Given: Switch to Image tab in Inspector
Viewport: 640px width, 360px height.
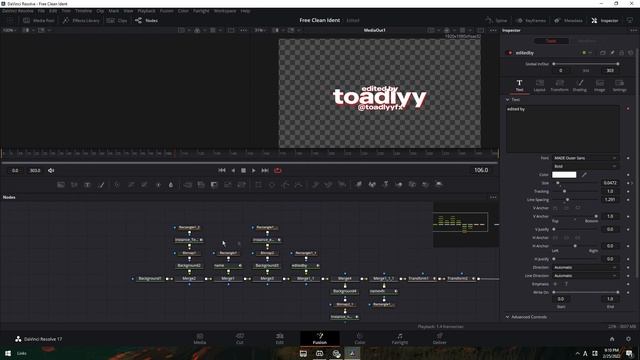Looking at the screenshot, I should point(600,86).
